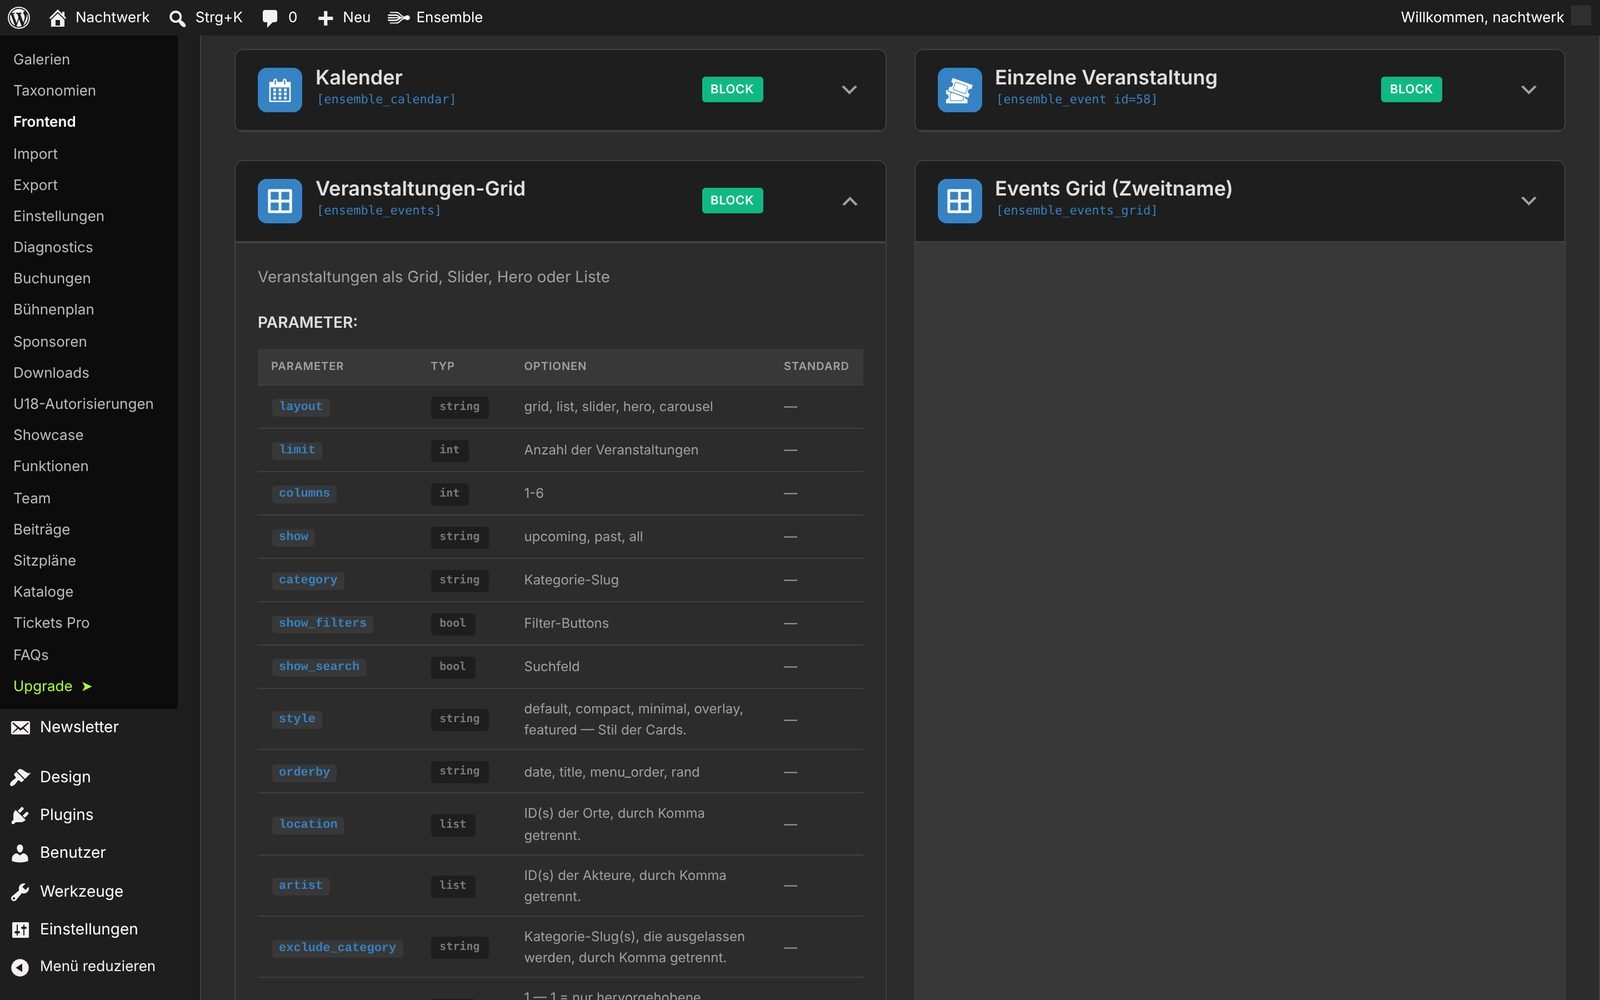This screenshot has width=1600, height=1000.
Task: Collapse the Veranstaltungen-Grid card chevron
Action: [849, 201]
